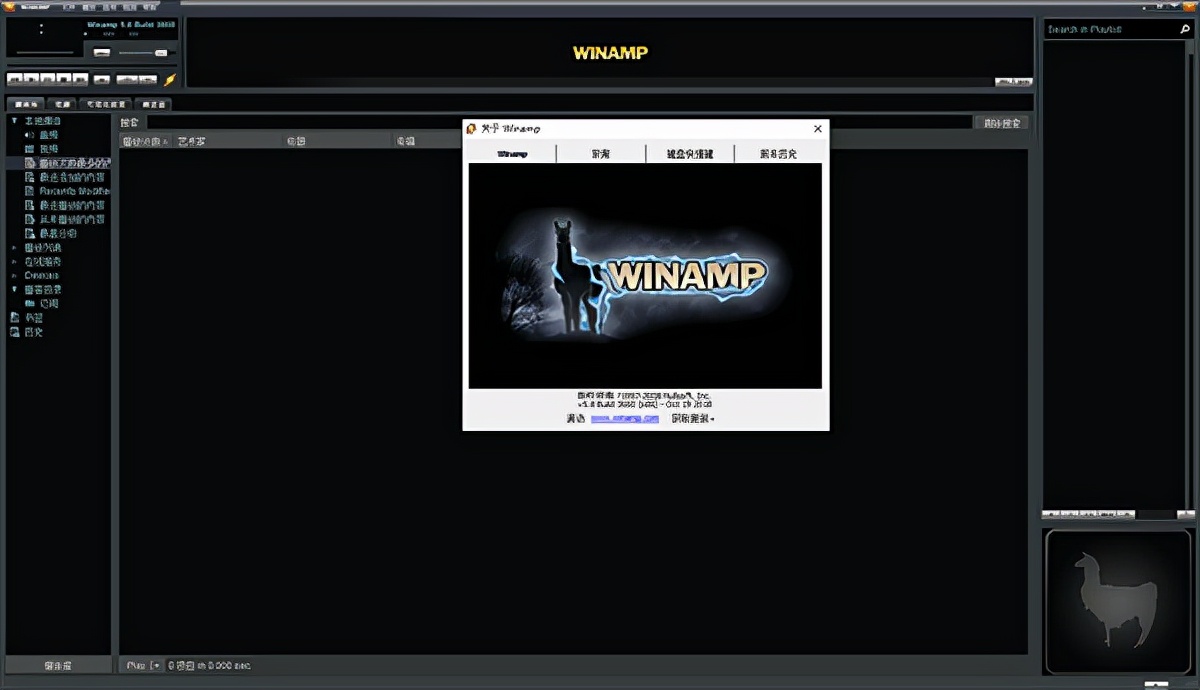Click the Previous track playback button

click(x=15, y=79)
